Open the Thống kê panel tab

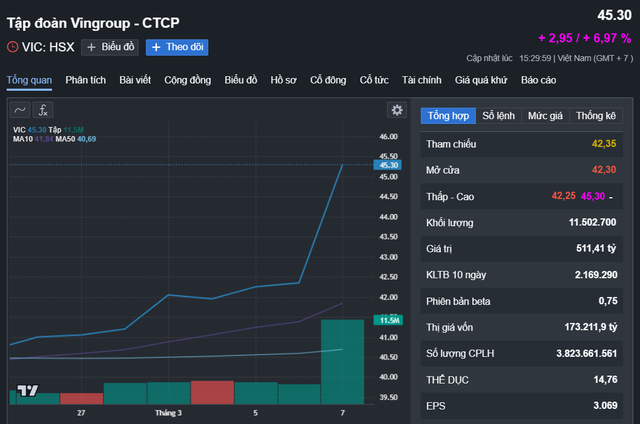pos(596,116)
